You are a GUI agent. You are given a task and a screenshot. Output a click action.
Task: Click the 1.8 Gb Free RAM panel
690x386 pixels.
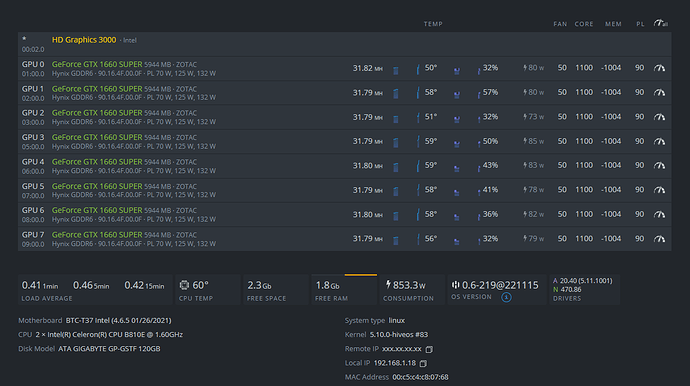tap(344, 290)
